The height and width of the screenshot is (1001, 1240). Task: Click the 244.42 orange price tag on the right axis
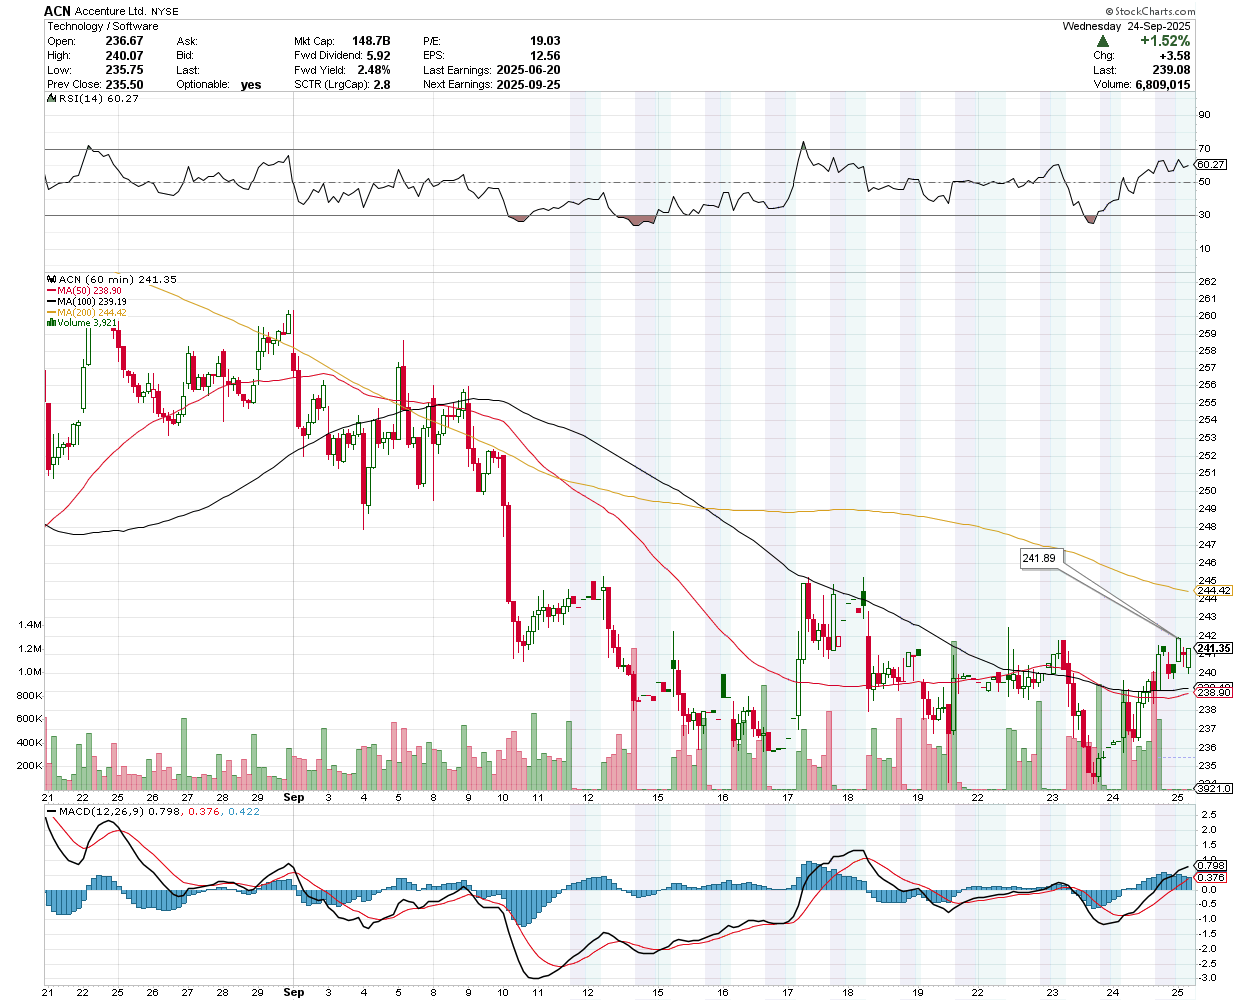pos(1213,590)
